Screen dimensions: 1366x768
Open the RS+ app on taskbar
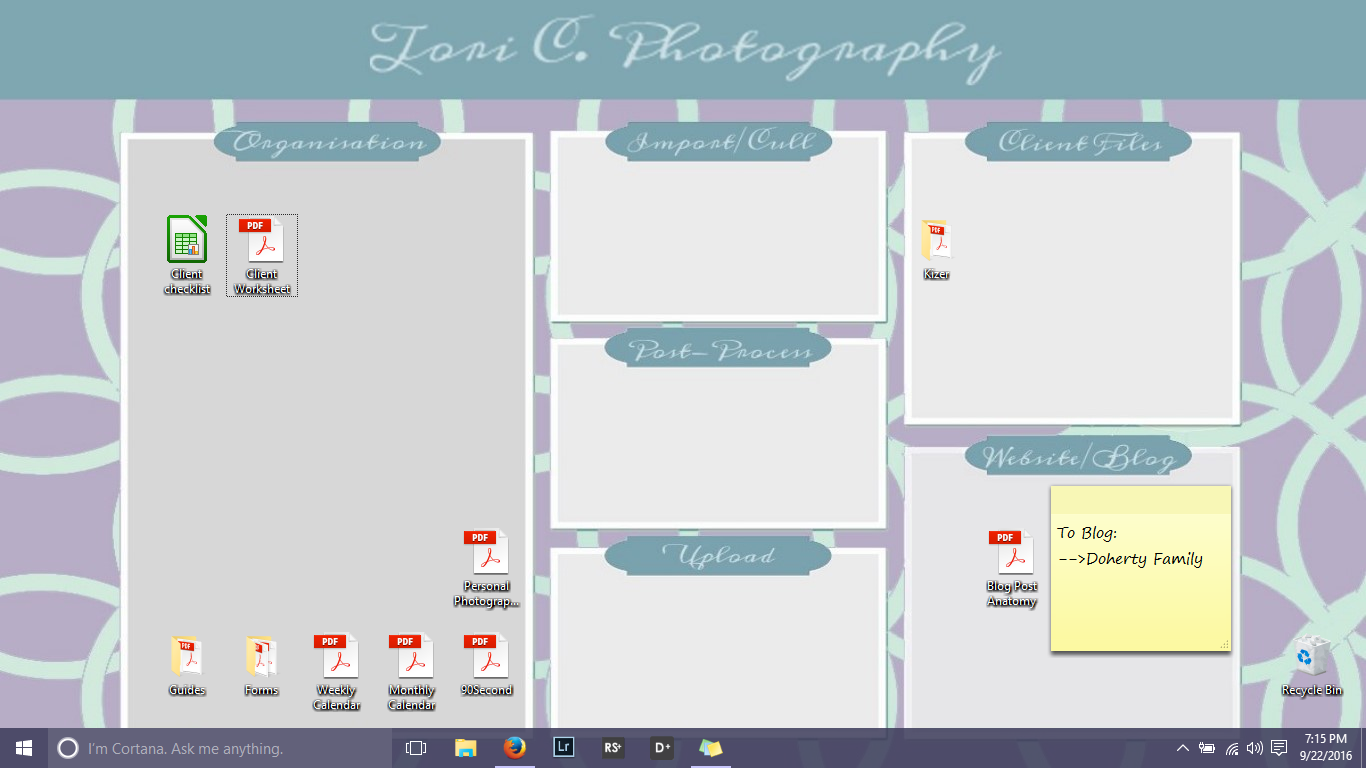tap(612, 748)
